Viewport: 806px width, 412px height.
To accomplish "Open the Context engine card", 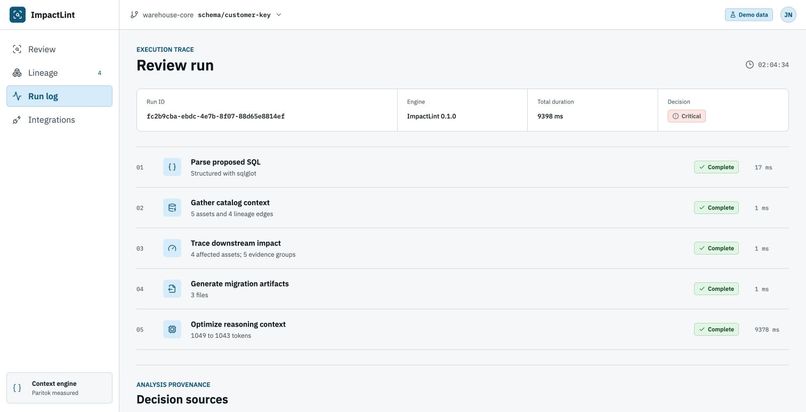I will coord(59,388).
